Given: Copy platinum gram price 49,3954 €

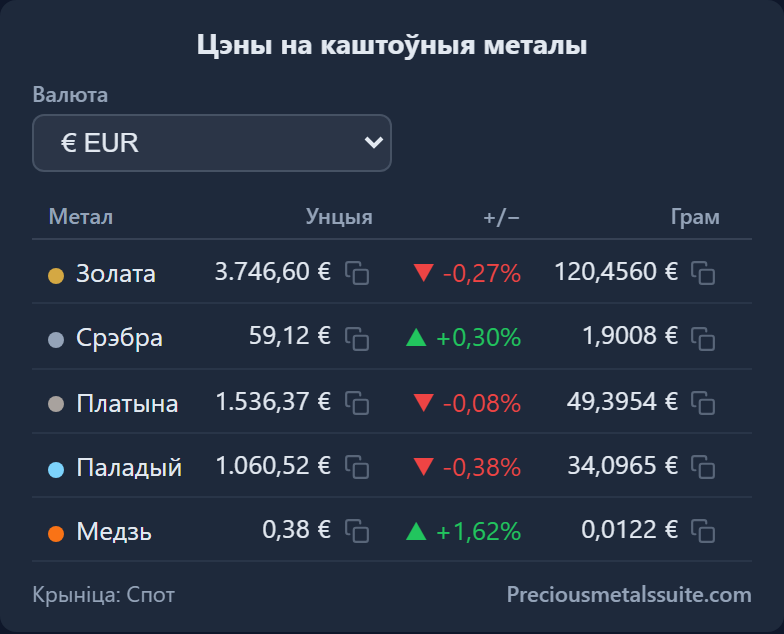Looking at the screenshot, I should [x=703, y=403].
